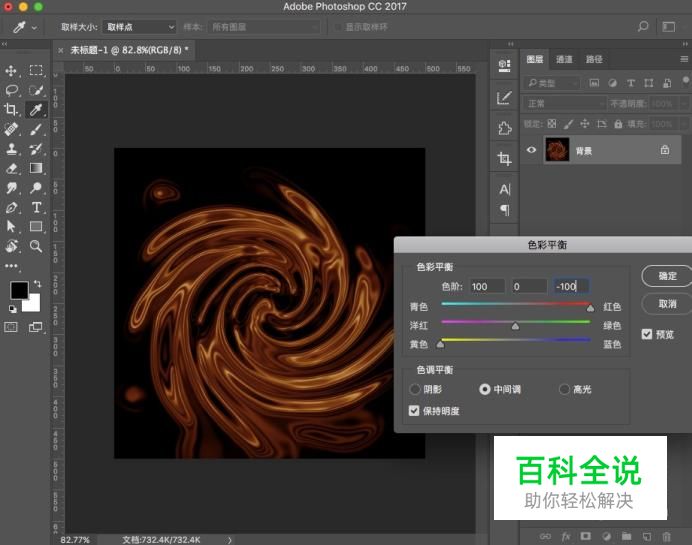This screenshot has width=692, height=545.
Task: Select the 阴影 shadows radio button
Action: tap(415, 389)
